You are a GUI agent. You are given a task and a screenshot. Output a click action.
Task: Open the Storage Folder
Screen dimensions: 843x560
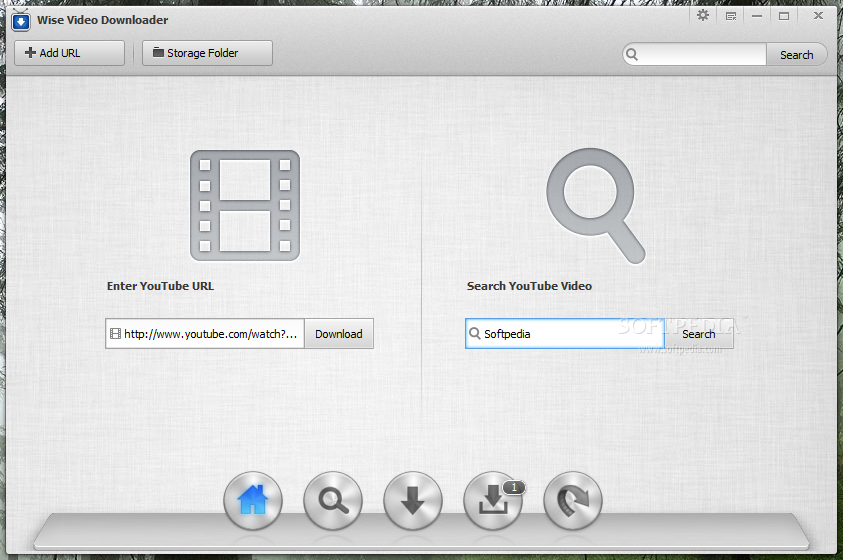(x=207, y=53)
